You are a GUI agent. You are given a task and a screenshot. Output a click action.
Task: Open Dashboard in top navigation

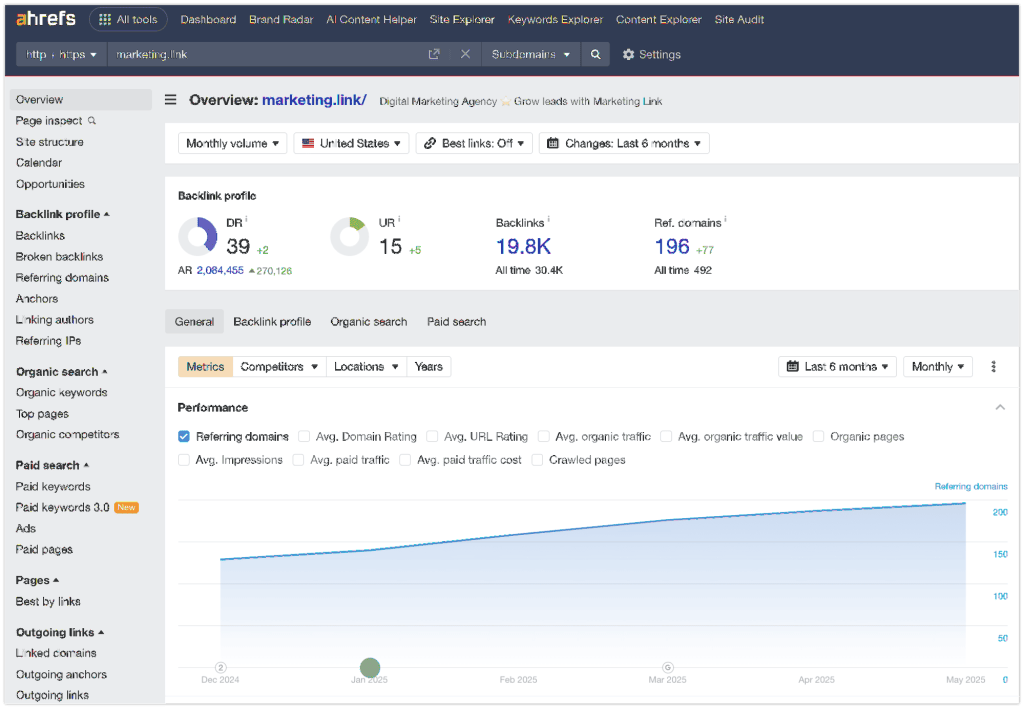(208, 20)
